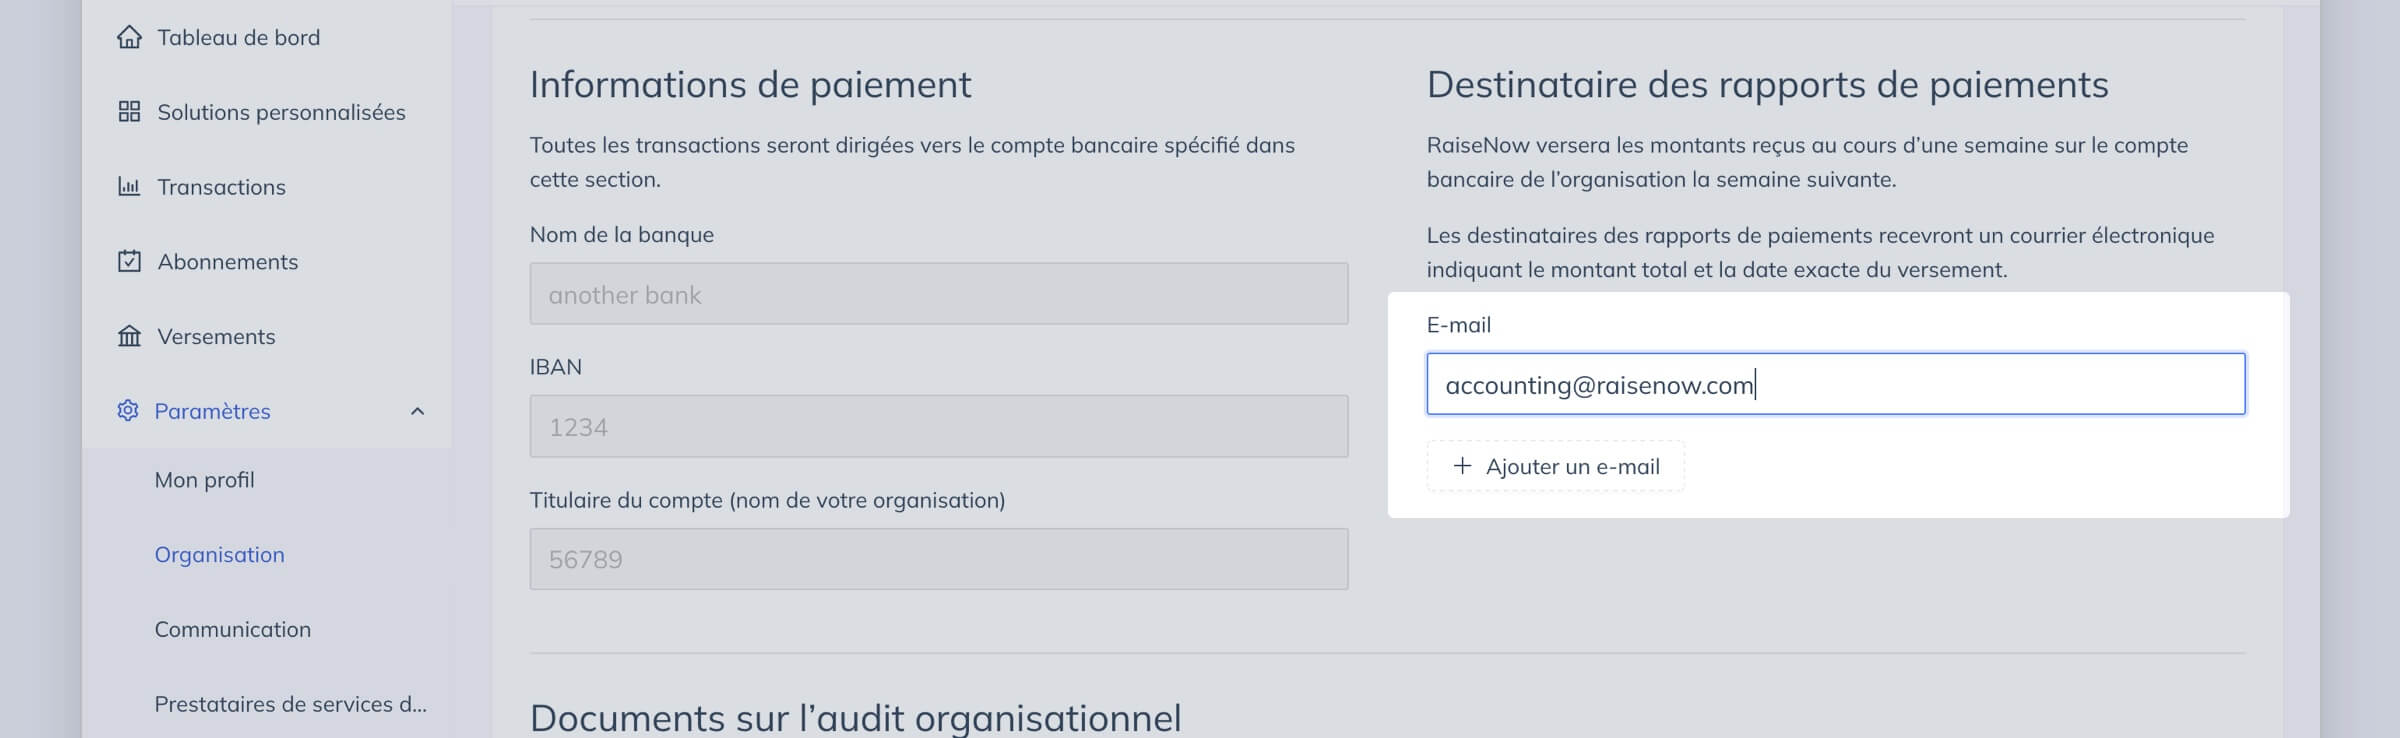Click the Informations de paiement heading
Image resolution: width=2400 pixels, height=738 pixels.
pyautogui.click(x=750, y=85)
